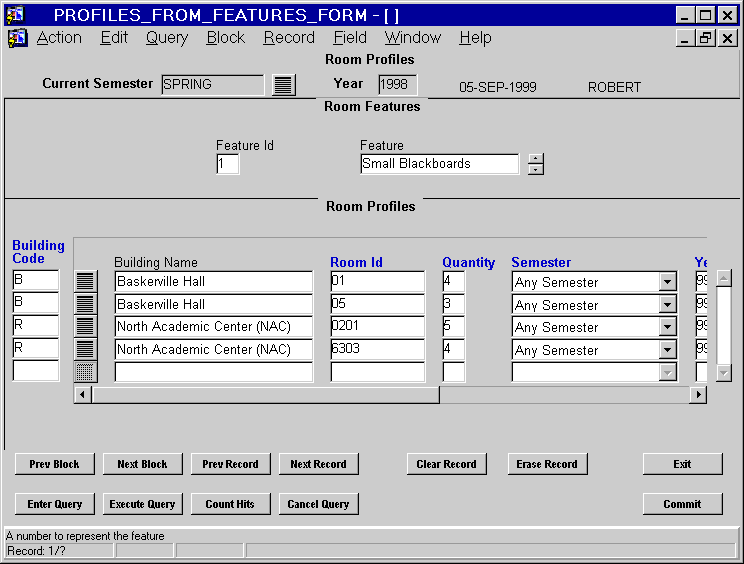Screen dimensions: 744x564
Task: Click the horizontal scrollbar thumb
Action: point(266,395)
